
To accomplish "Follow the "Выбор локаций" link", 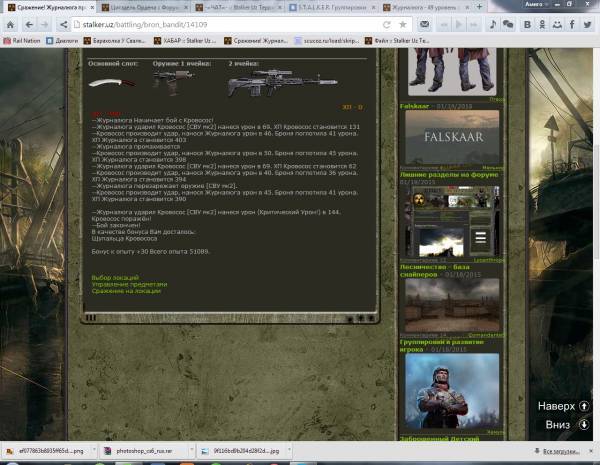I will point(115,277).
